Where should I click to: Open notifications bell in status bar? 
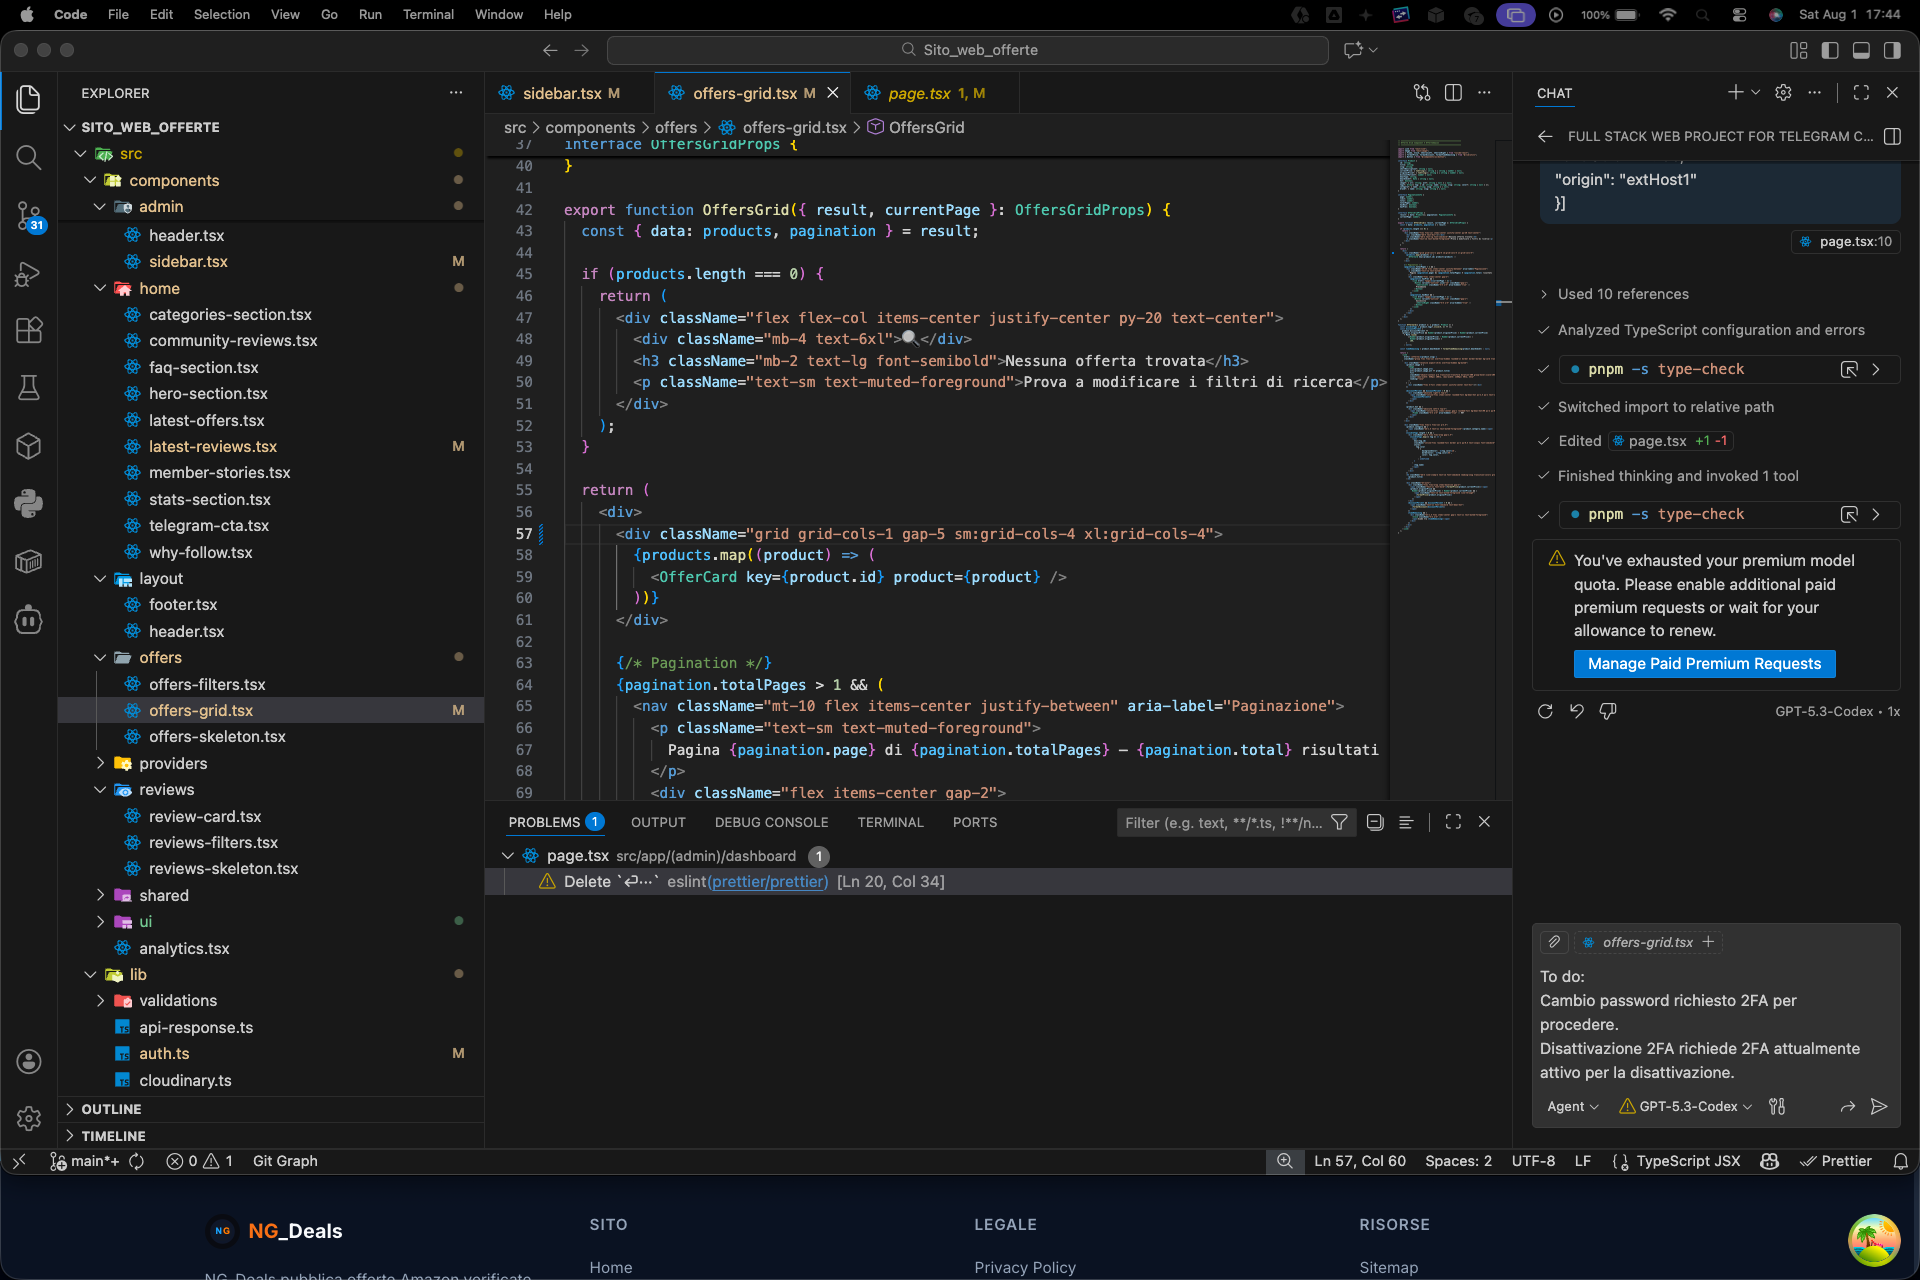pyautogui.click(x=1901, y=1161)
